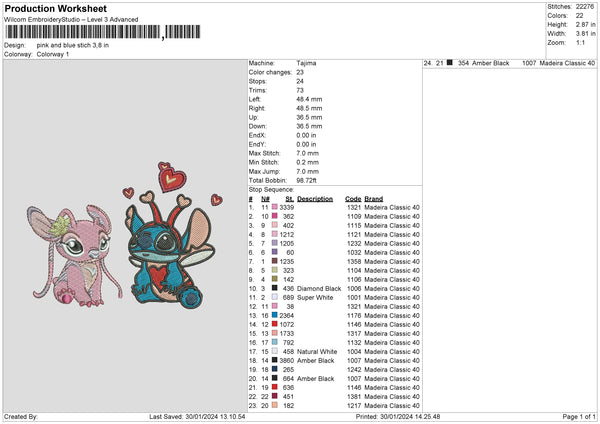This screenshot has width=600, height=424.
Task: Select the olive swatch beside 142 stitches
Action: click(274, 279)
